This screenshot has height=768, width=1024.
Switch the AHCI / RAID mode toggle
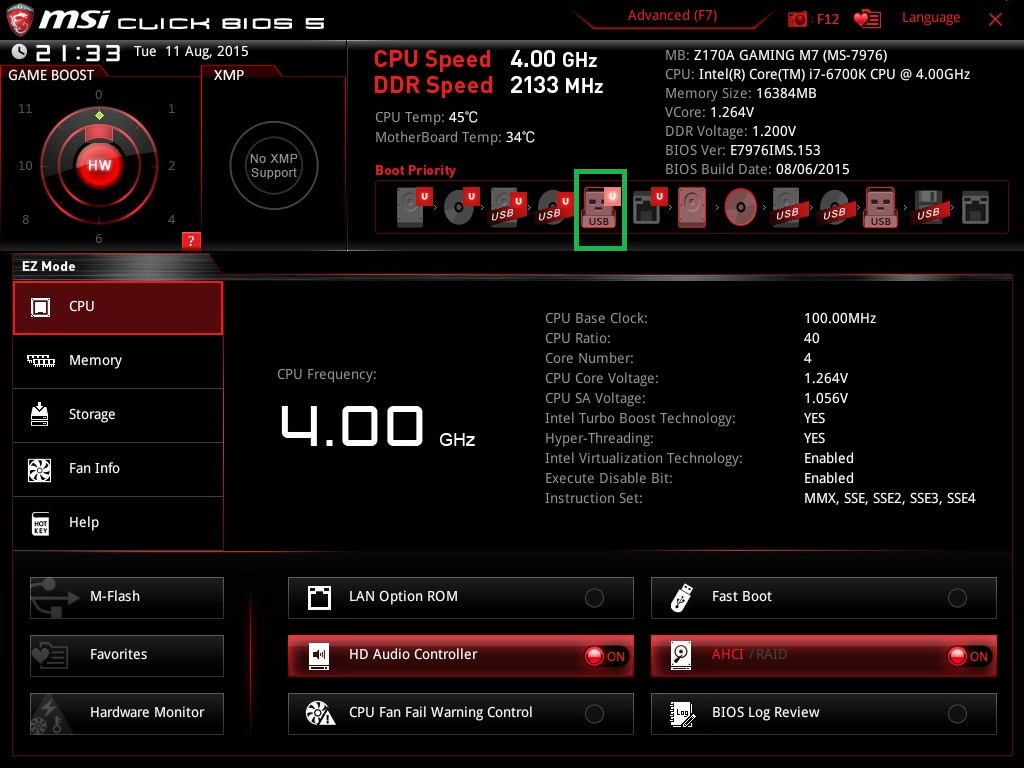coord(824,656)
